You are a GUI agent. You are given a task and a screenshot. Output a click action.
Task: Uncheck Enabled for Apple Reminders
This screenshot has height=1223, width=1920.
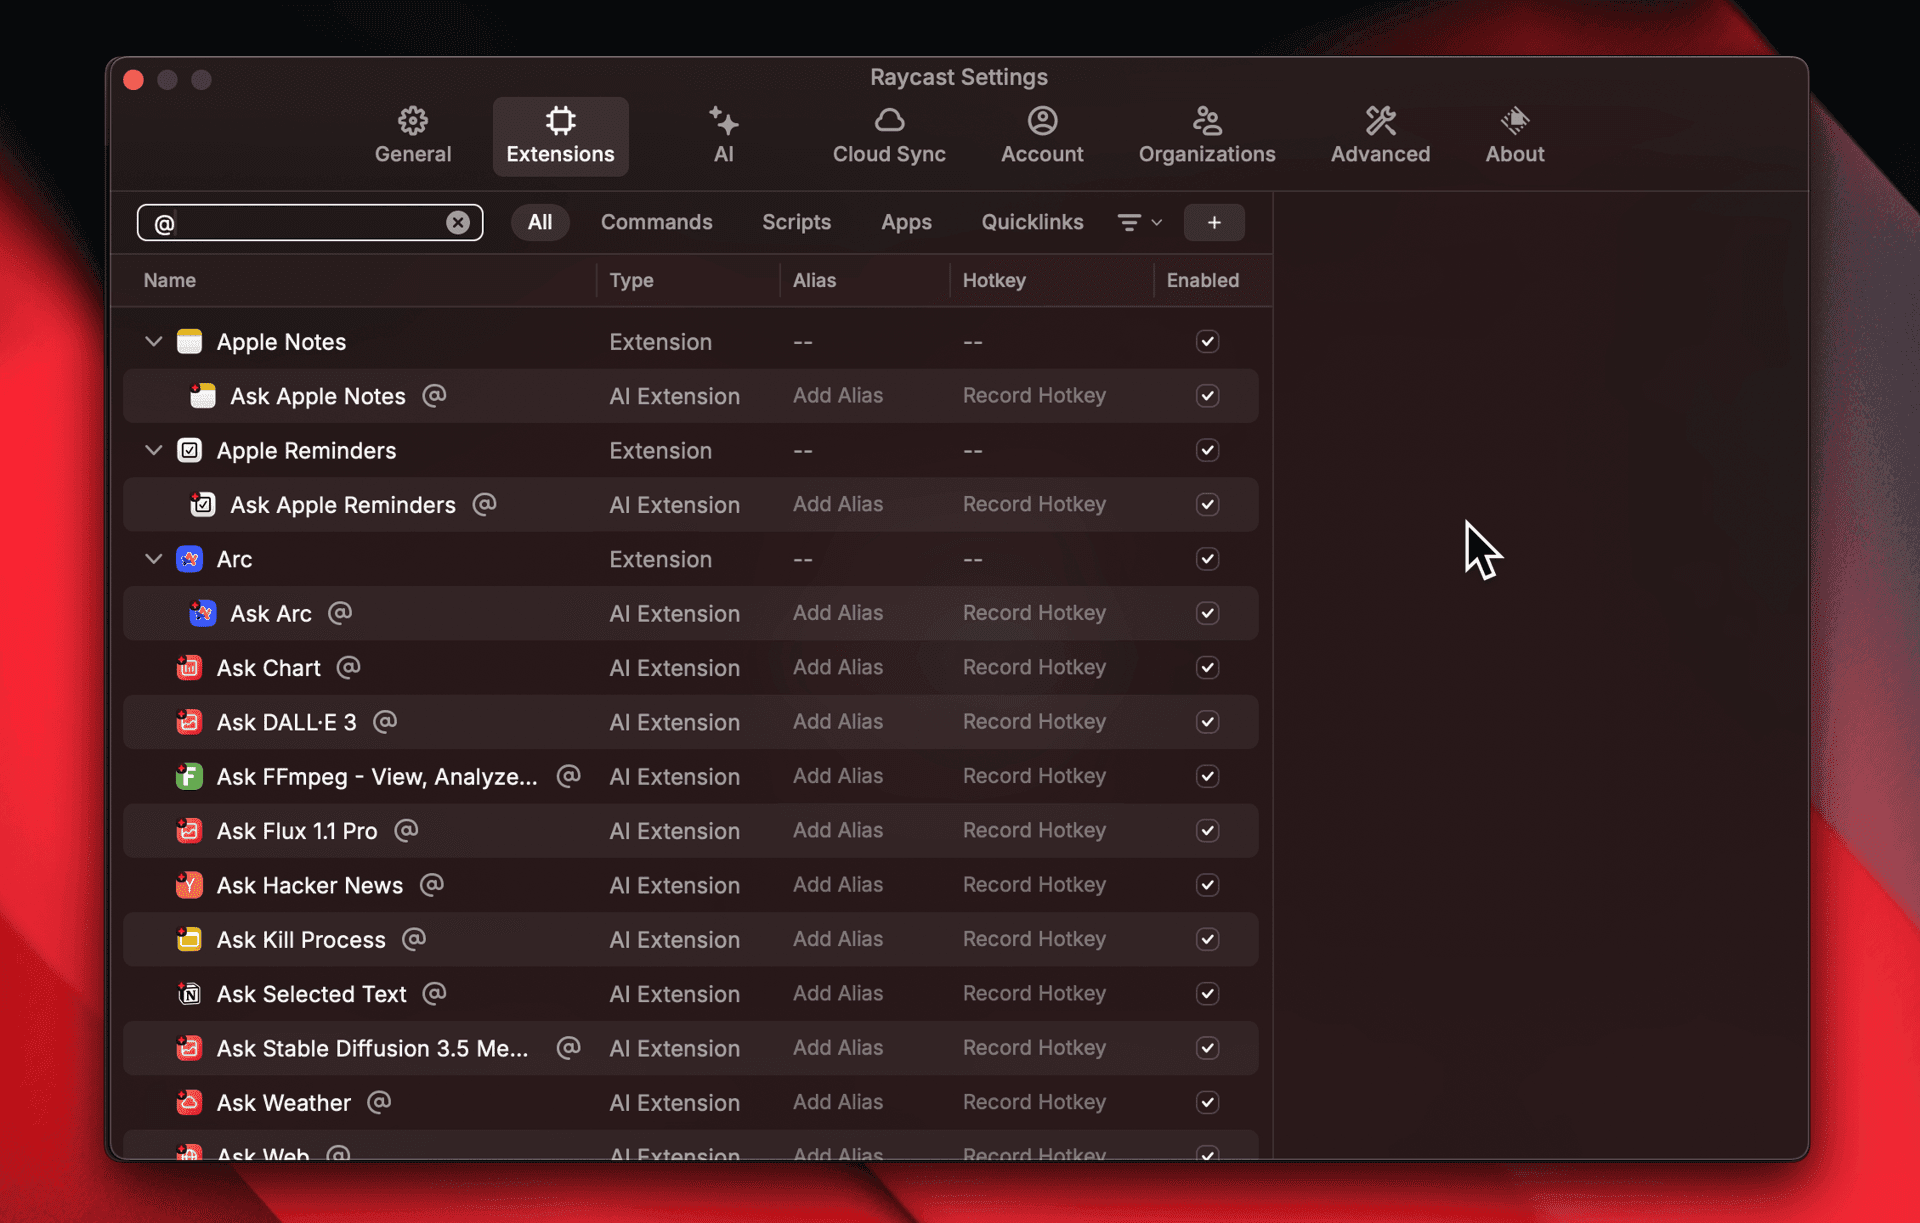click(x=1207, y=450)
